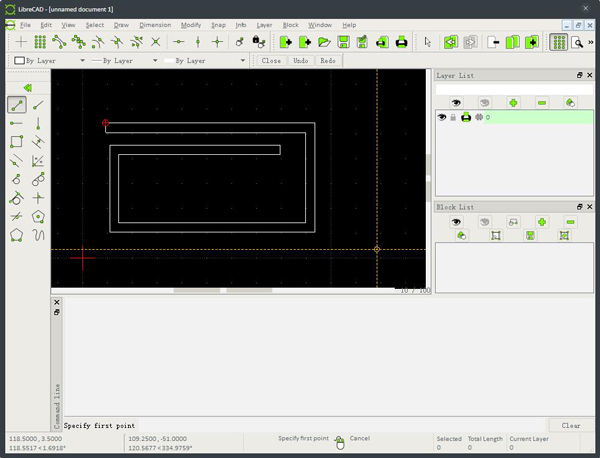Toggle construction mode for layer 0
600x458 pixels.
click(478, 117)
